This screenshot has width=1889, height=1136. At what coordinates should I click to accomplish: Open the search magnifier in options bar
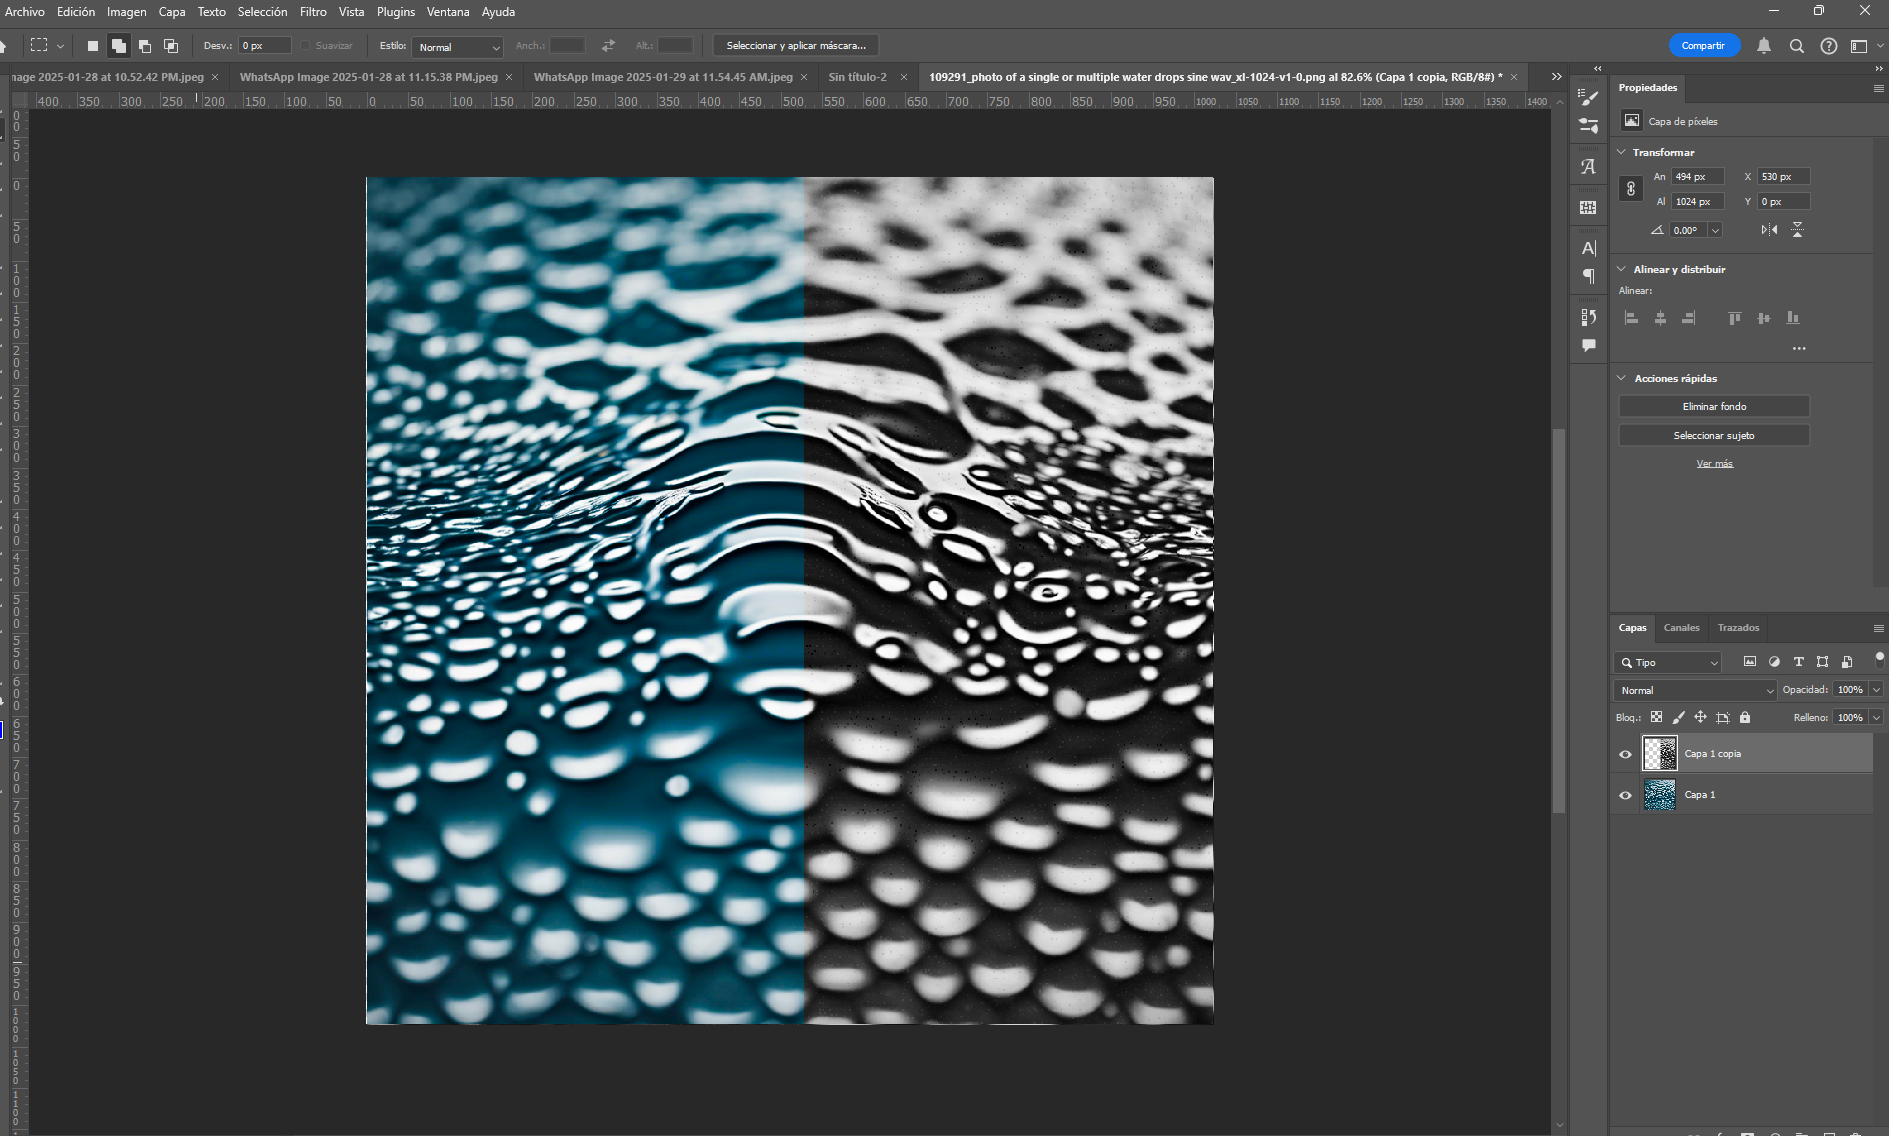pyautogui.click(x=1797, y=46)
